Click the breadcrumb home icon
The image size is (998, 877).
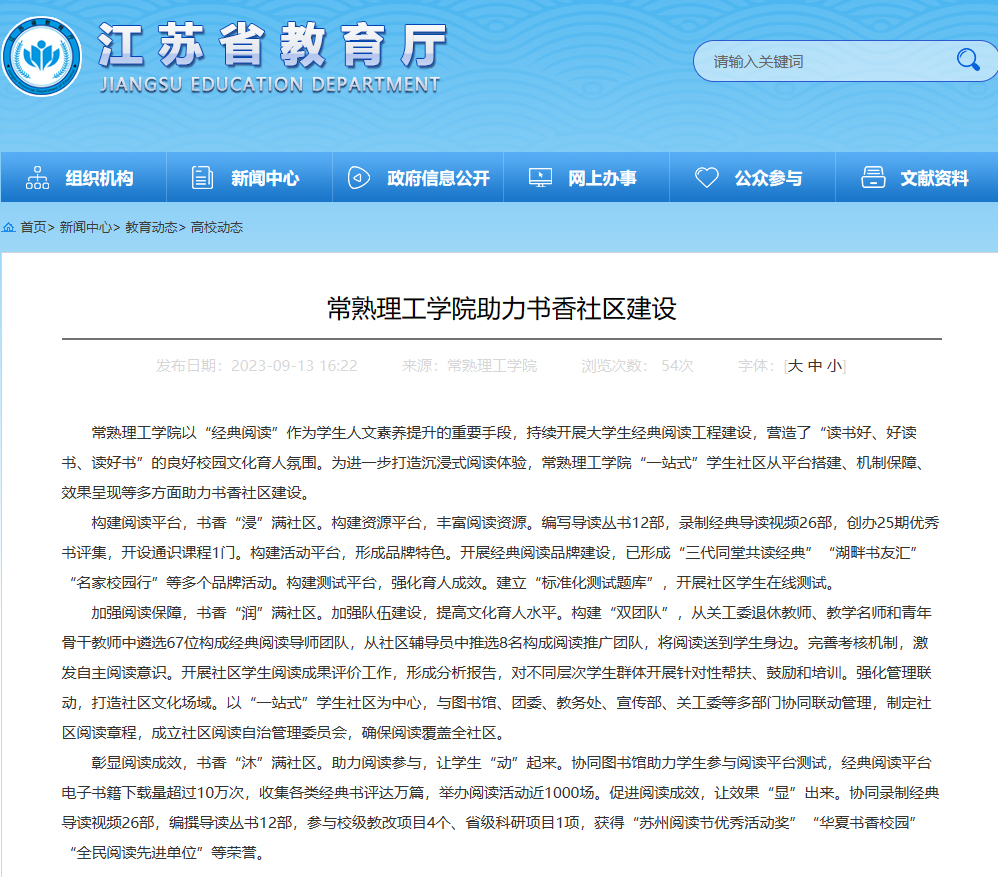[8, 227]
